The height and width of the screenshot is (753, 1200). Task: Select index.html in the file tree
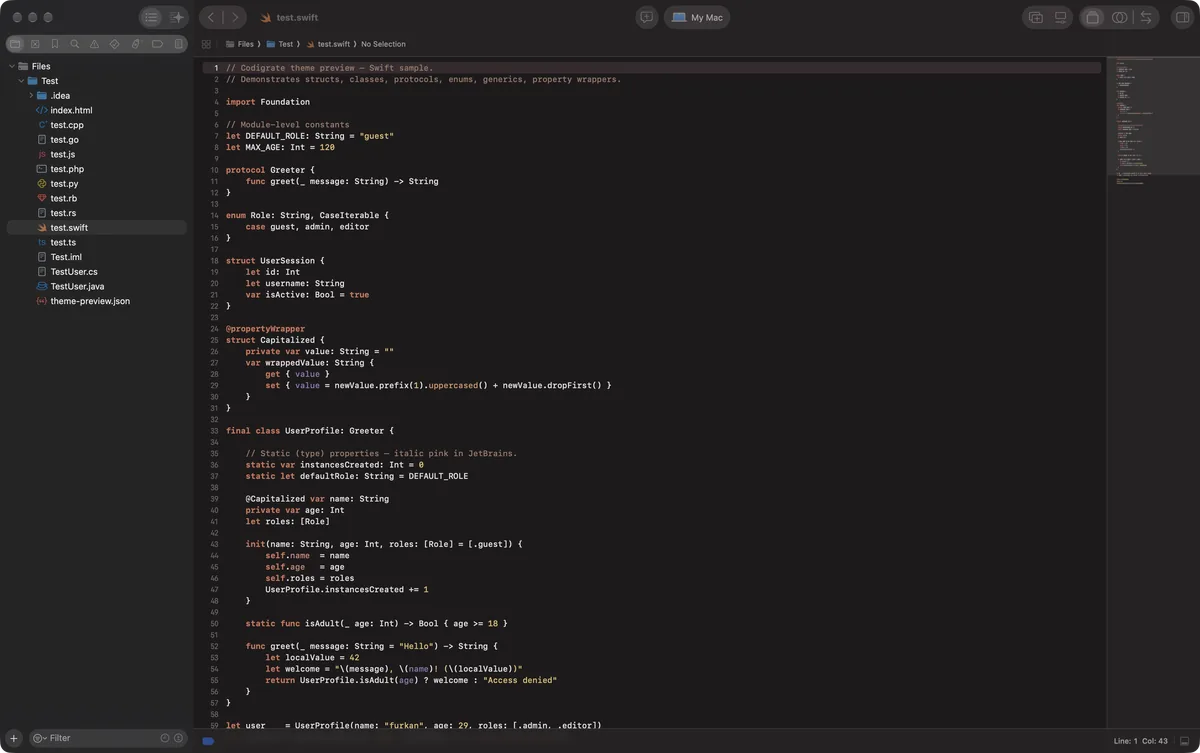click(x=96, y=110)
